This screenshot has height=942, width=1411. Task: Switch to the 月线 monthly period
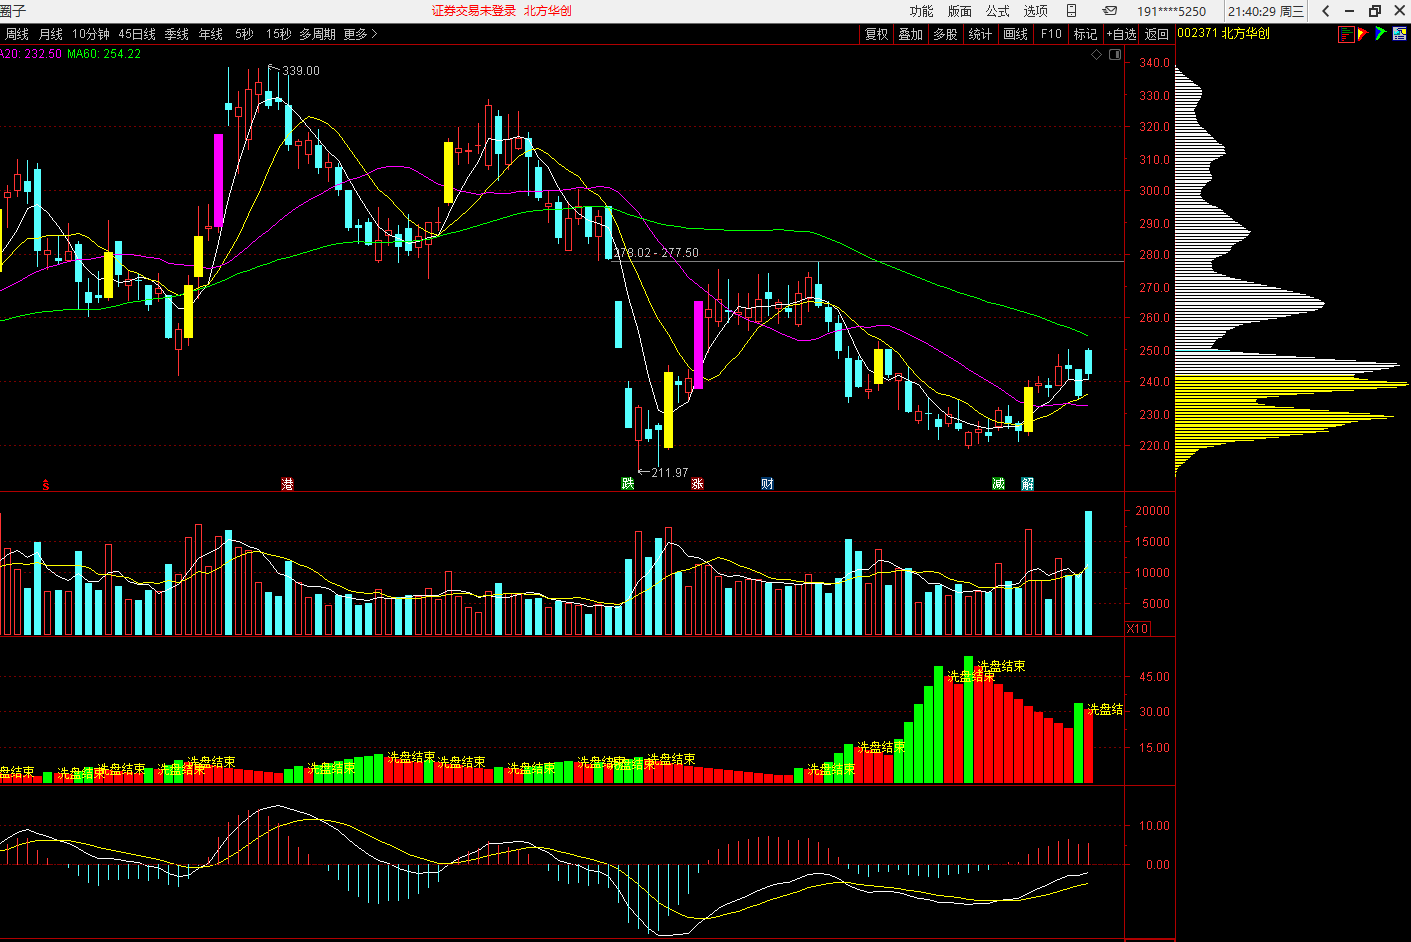point(51,34)
